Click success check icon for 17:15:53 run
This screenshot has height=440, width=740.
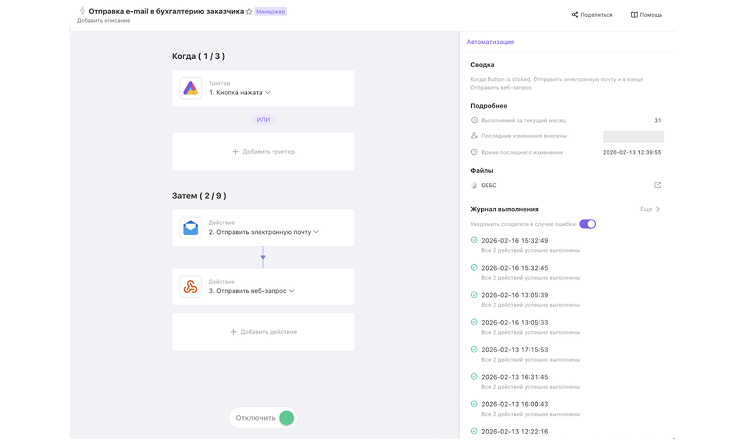(x=474, y=349)
